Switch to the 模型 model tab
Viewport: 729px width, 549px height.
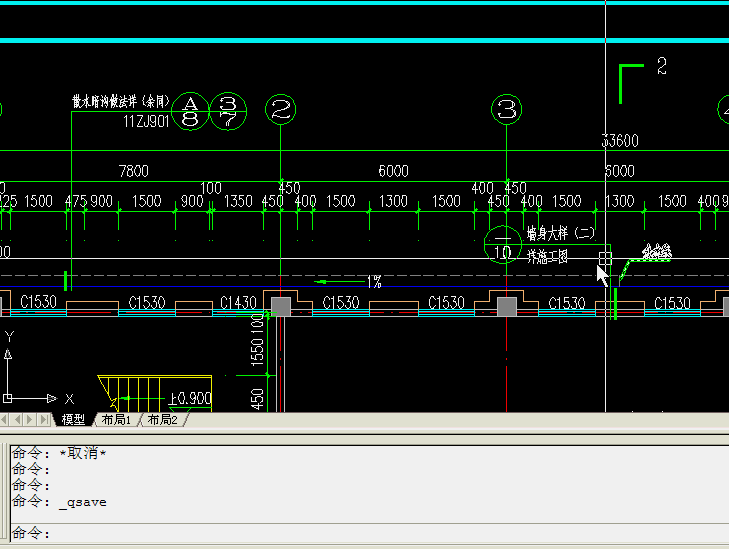click(74, 420)
